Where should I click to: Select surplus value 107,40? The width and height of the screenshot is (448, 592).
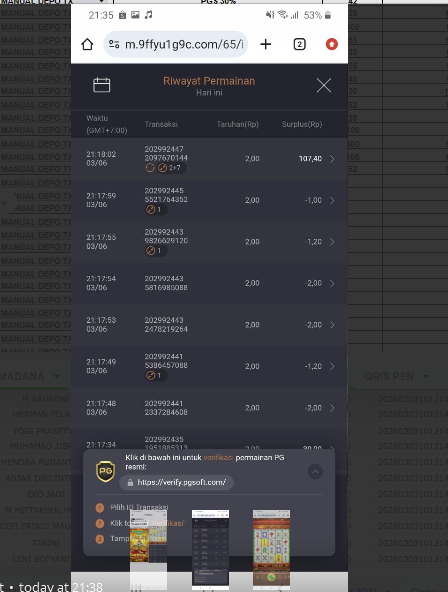[310, 159]
